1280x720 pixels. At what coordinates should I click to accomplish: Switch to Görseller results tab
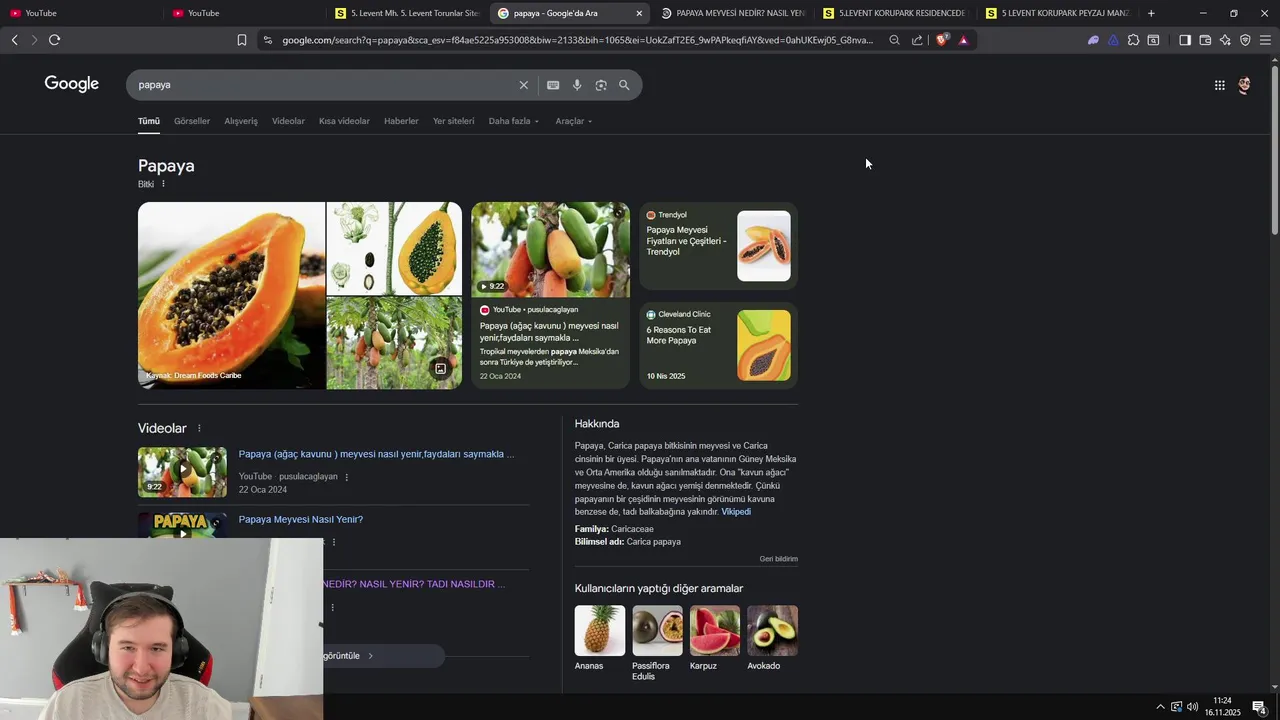(192, 121)
